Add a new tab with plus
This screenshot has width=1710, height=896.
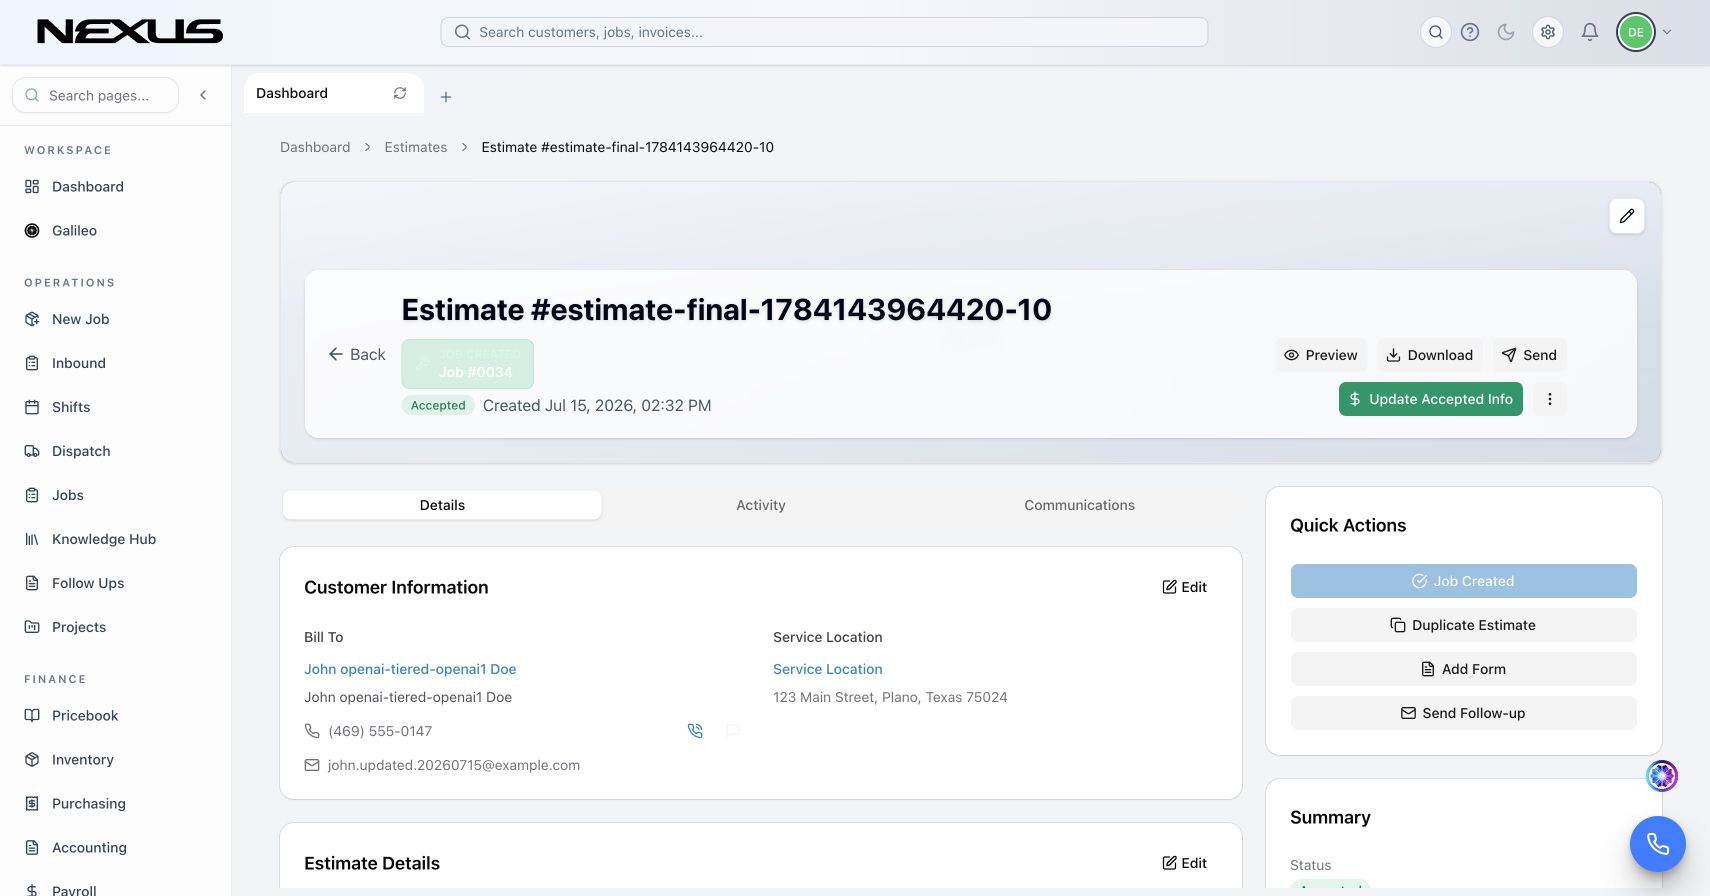pyautogui.click(x=446, y=97)
